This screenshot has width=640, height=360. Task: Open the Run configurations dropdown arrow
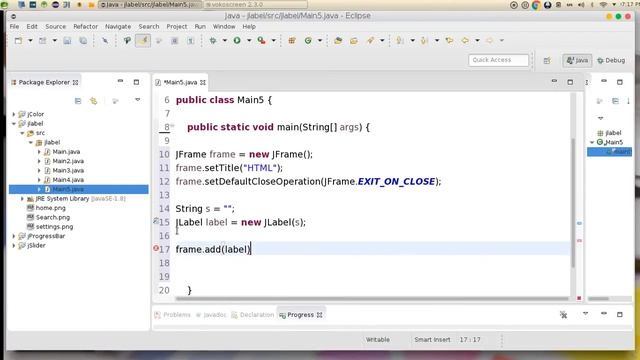pyautogui.click(x=249, y=40)
